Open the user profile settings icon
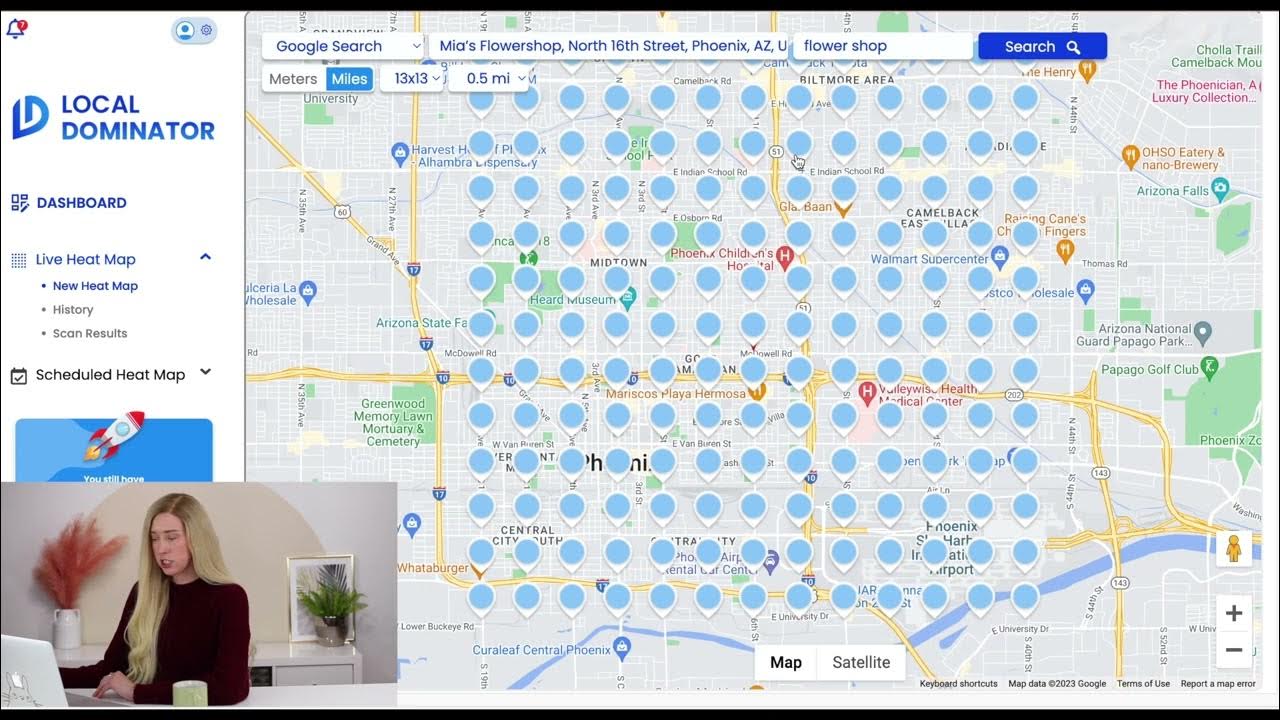The image size is (1280, 720). [x=194, y=30]
